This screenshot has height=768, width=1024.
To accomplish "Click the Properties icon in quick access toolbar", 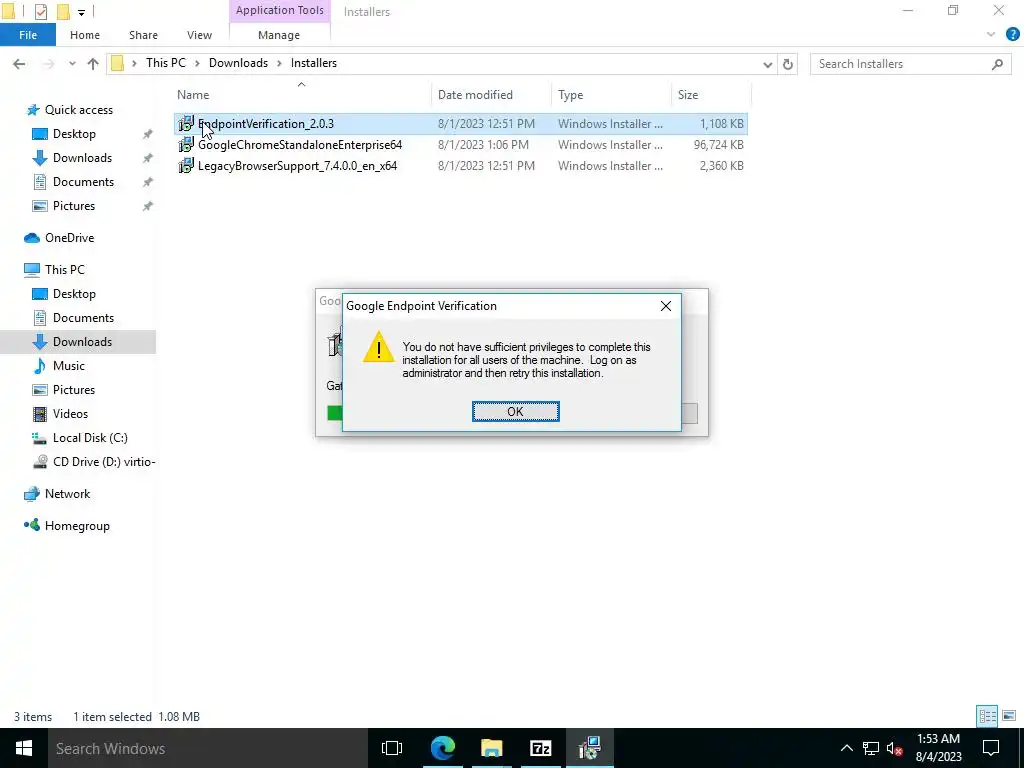I will coord(40,12).
